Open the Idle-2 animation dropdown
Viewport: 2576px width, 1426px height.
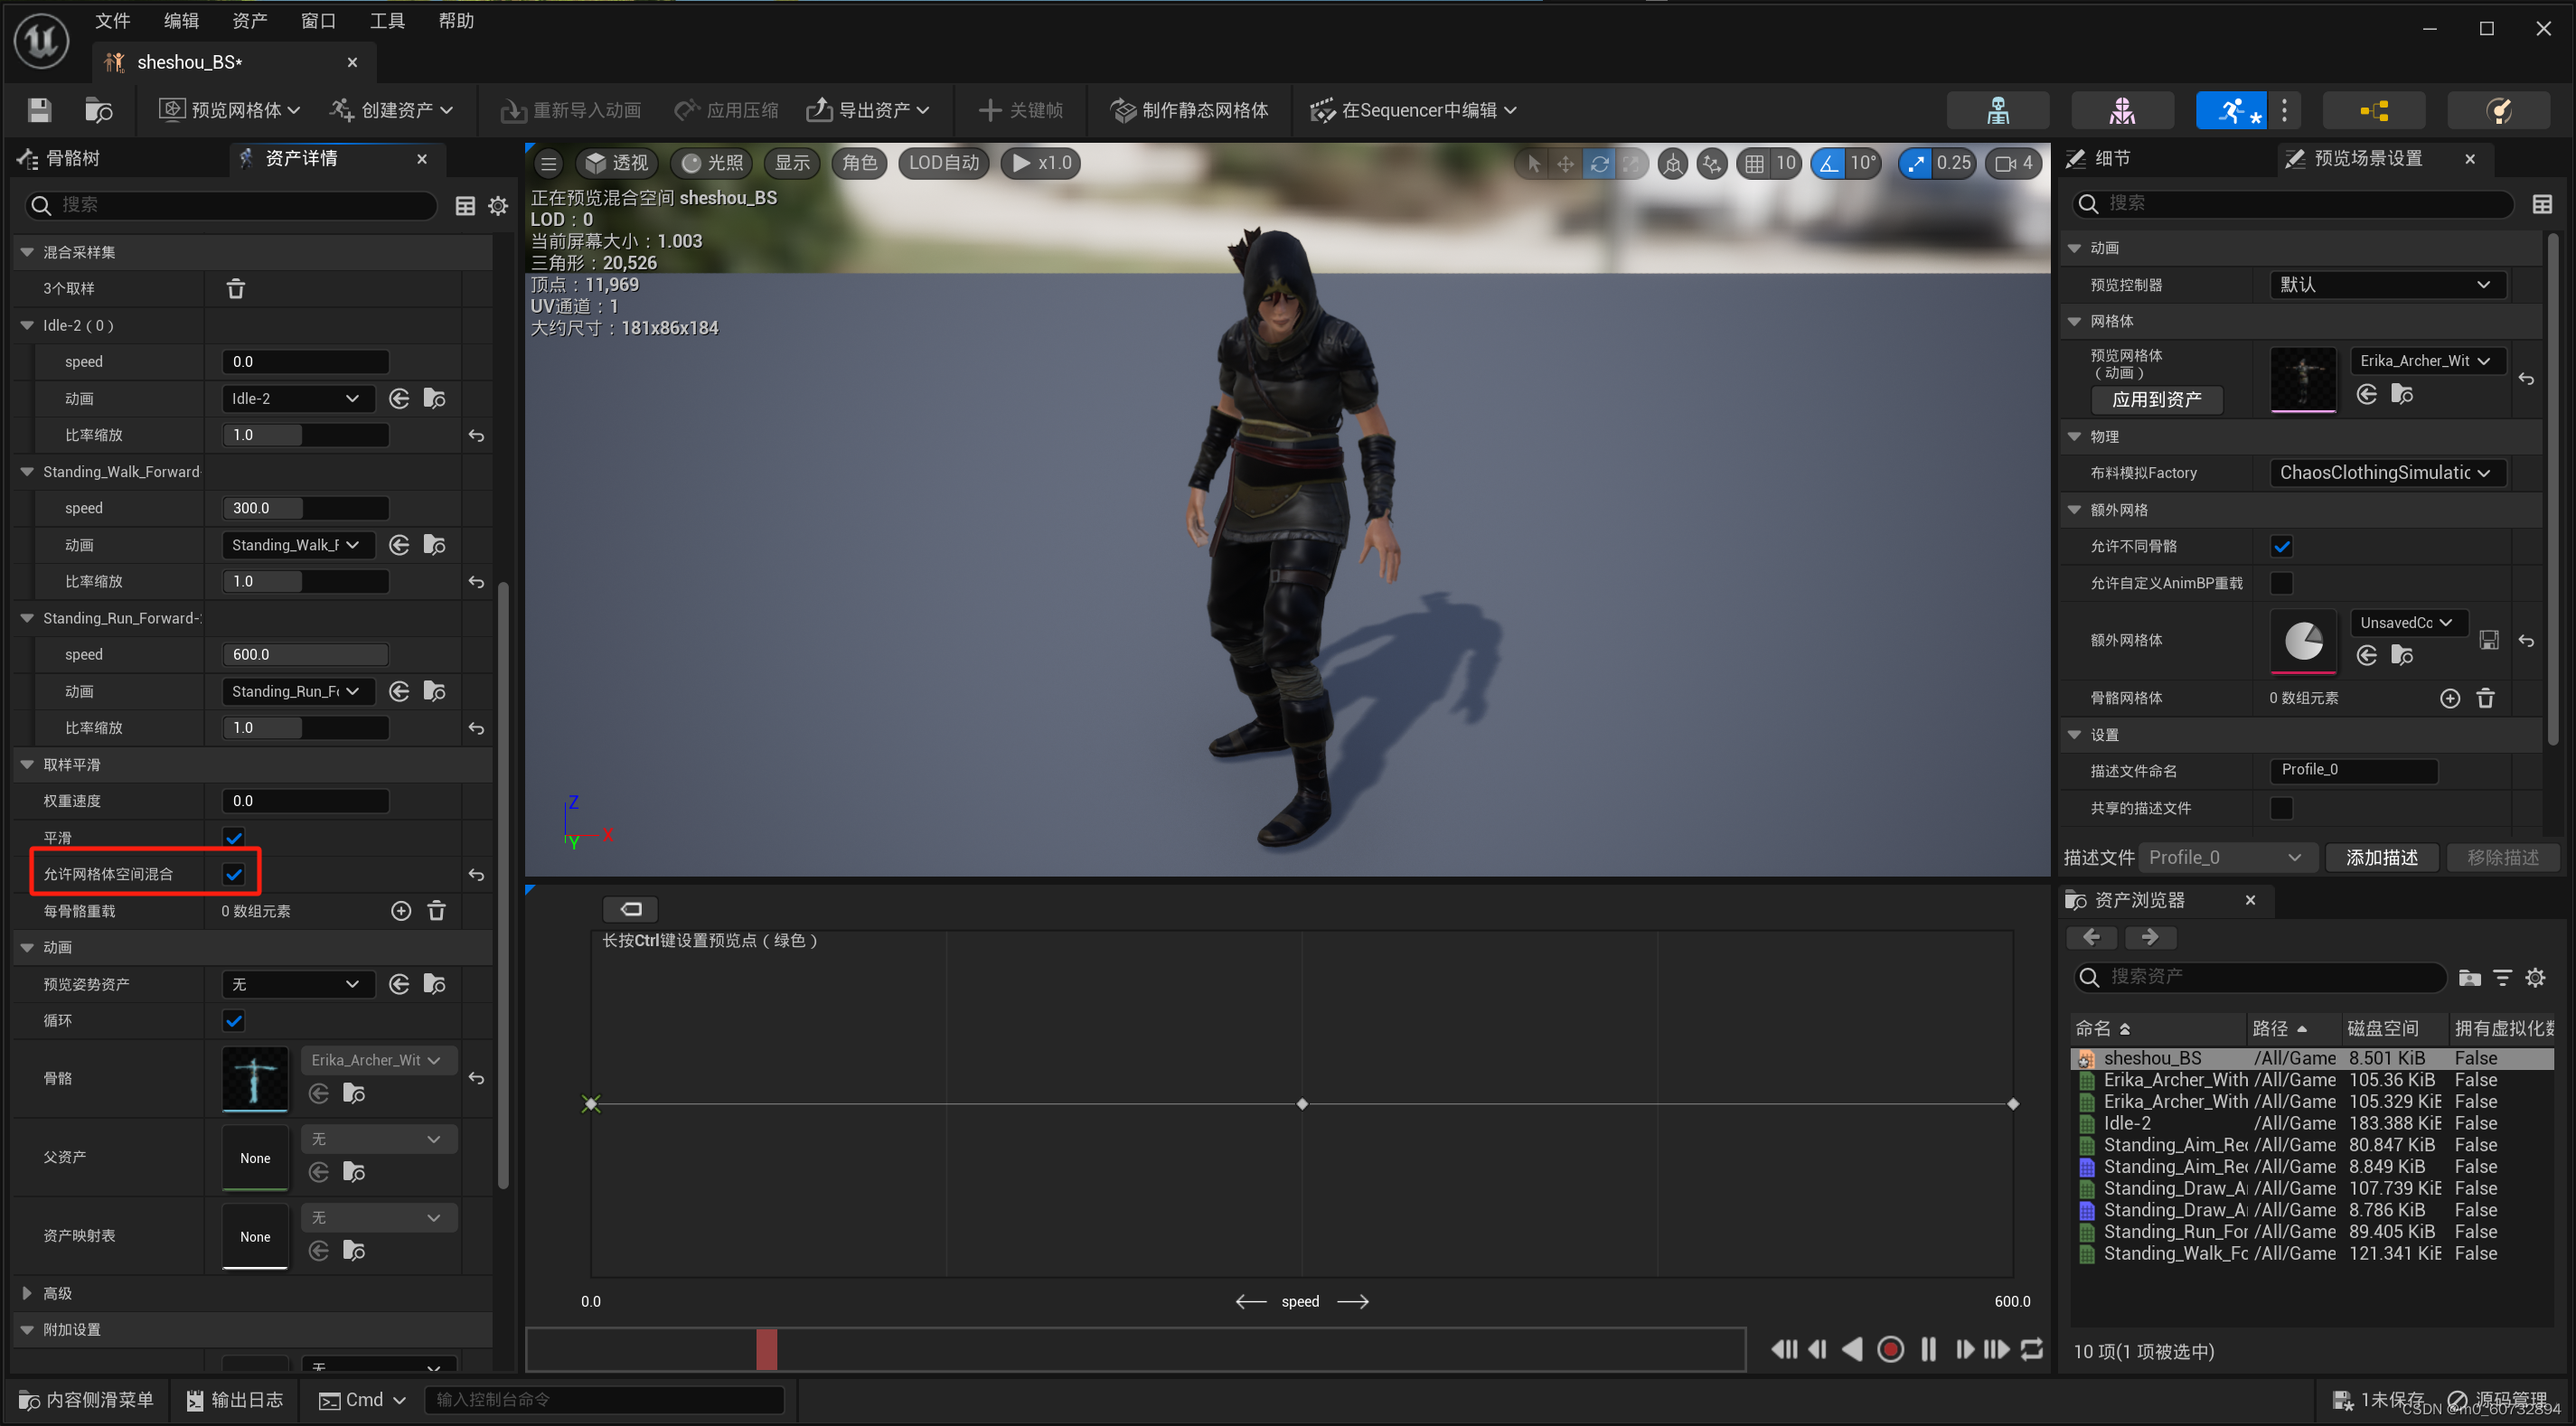[x=296, y=399]
